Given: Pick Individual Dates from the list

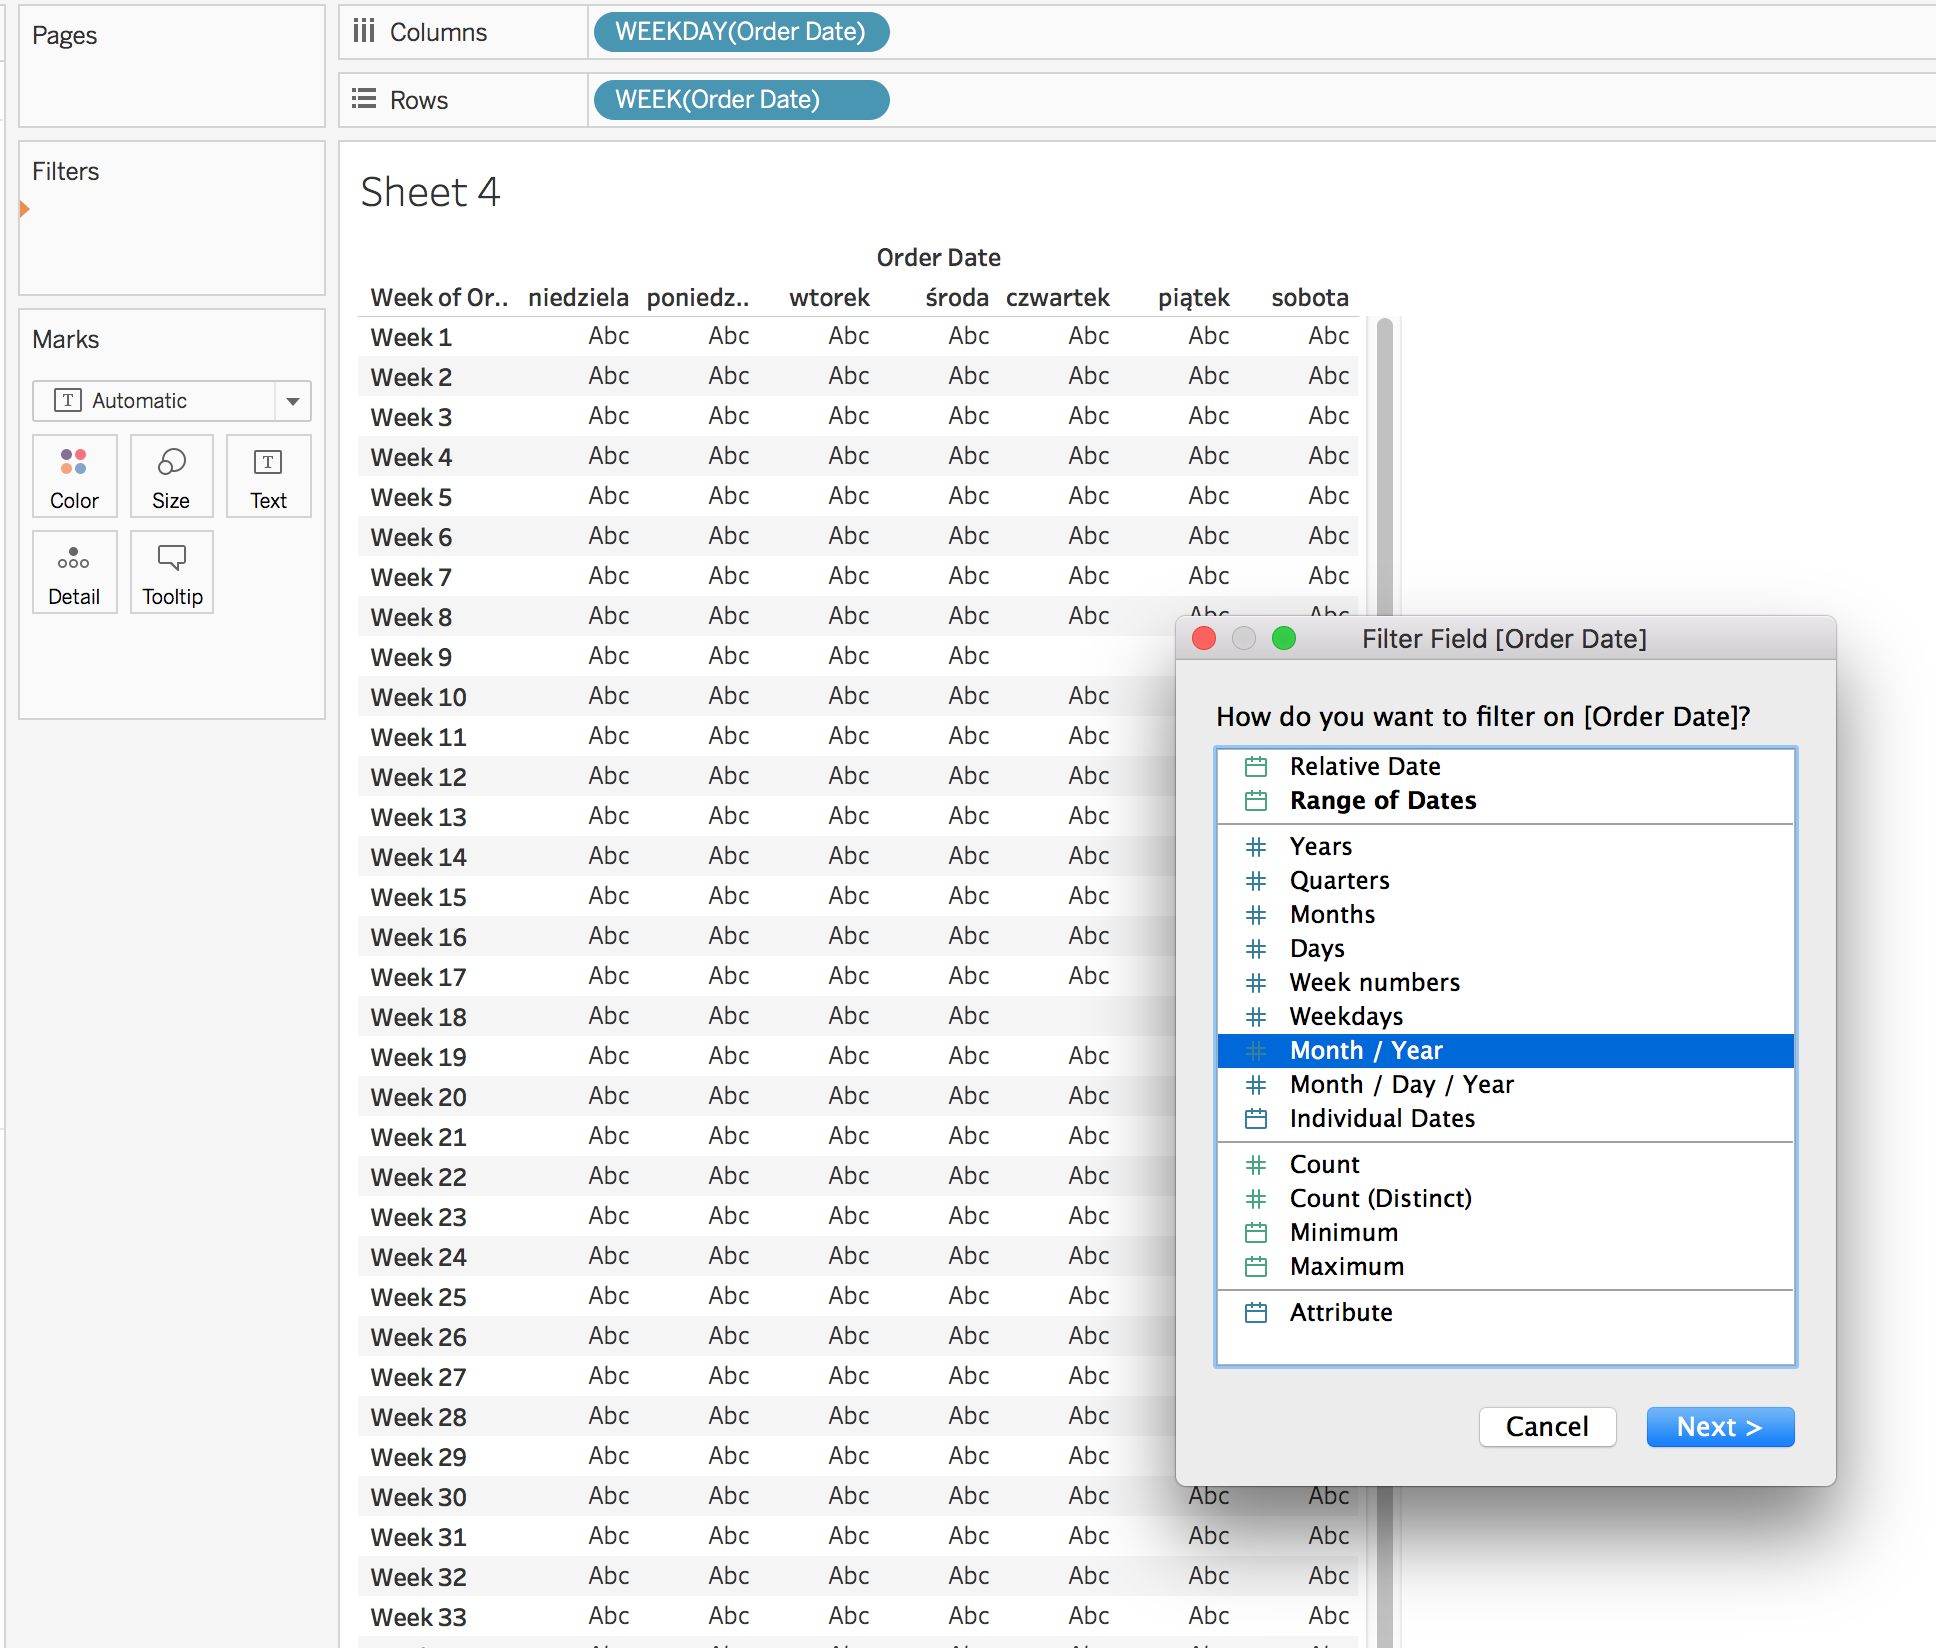Looking at the screenshot, I should (x=1382, y=1119).
